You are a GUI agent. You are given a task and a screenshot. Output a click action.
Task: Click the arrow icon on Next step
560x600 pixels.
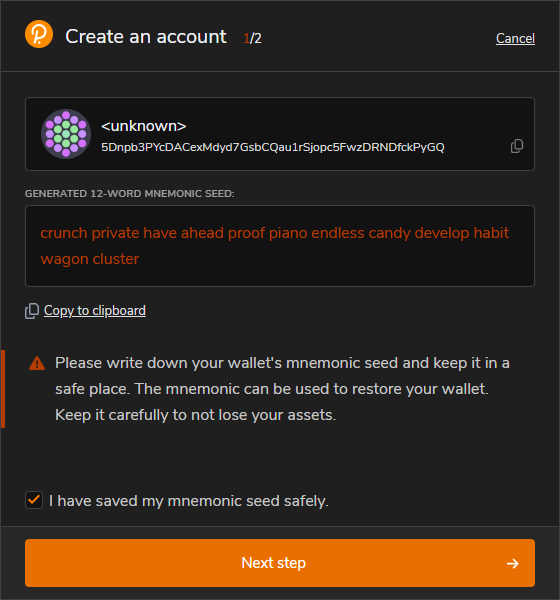[513, 563]
